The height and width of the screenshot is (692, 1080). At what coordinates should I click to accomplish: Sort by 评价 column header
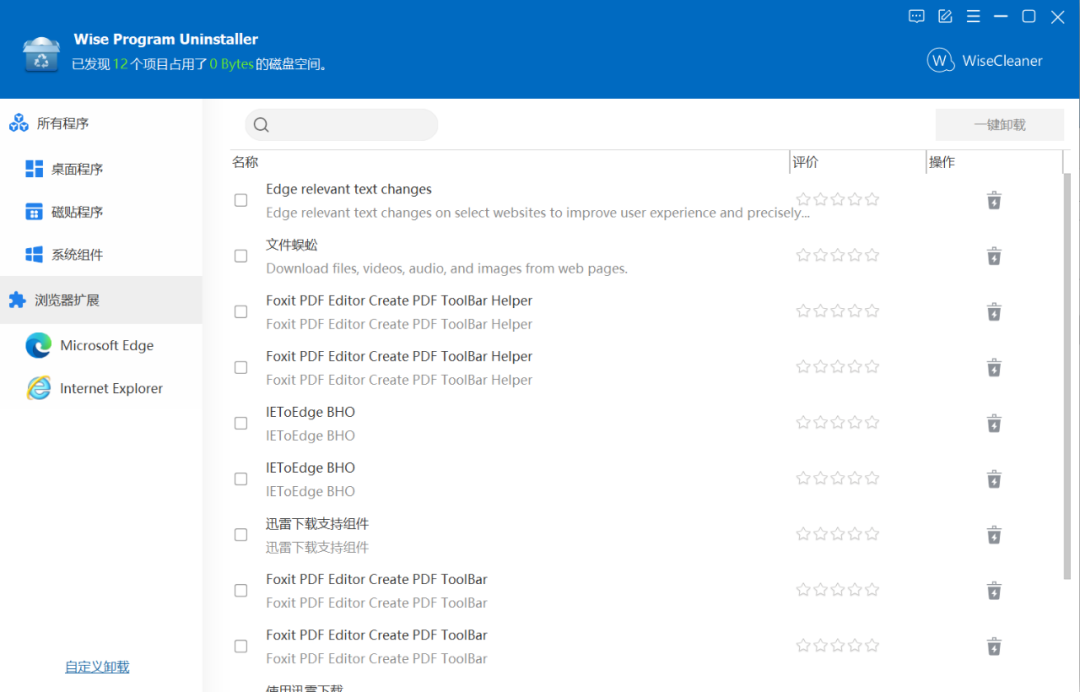tap(858, 162)
